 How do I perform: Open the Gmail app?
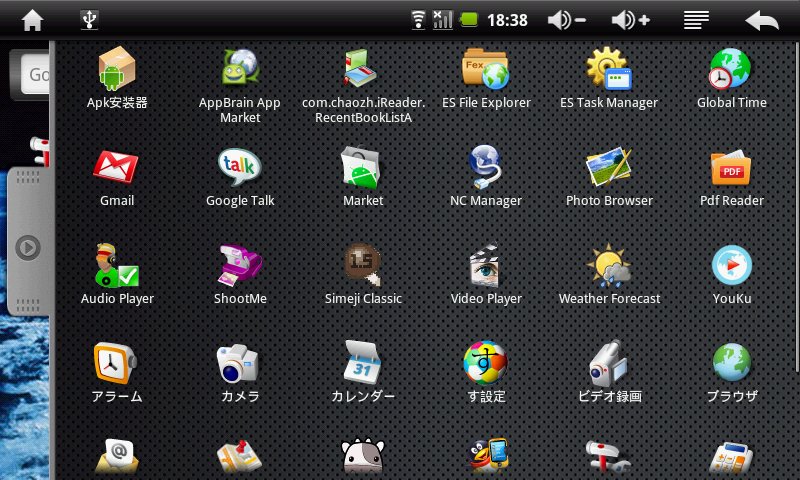(117, 176)
